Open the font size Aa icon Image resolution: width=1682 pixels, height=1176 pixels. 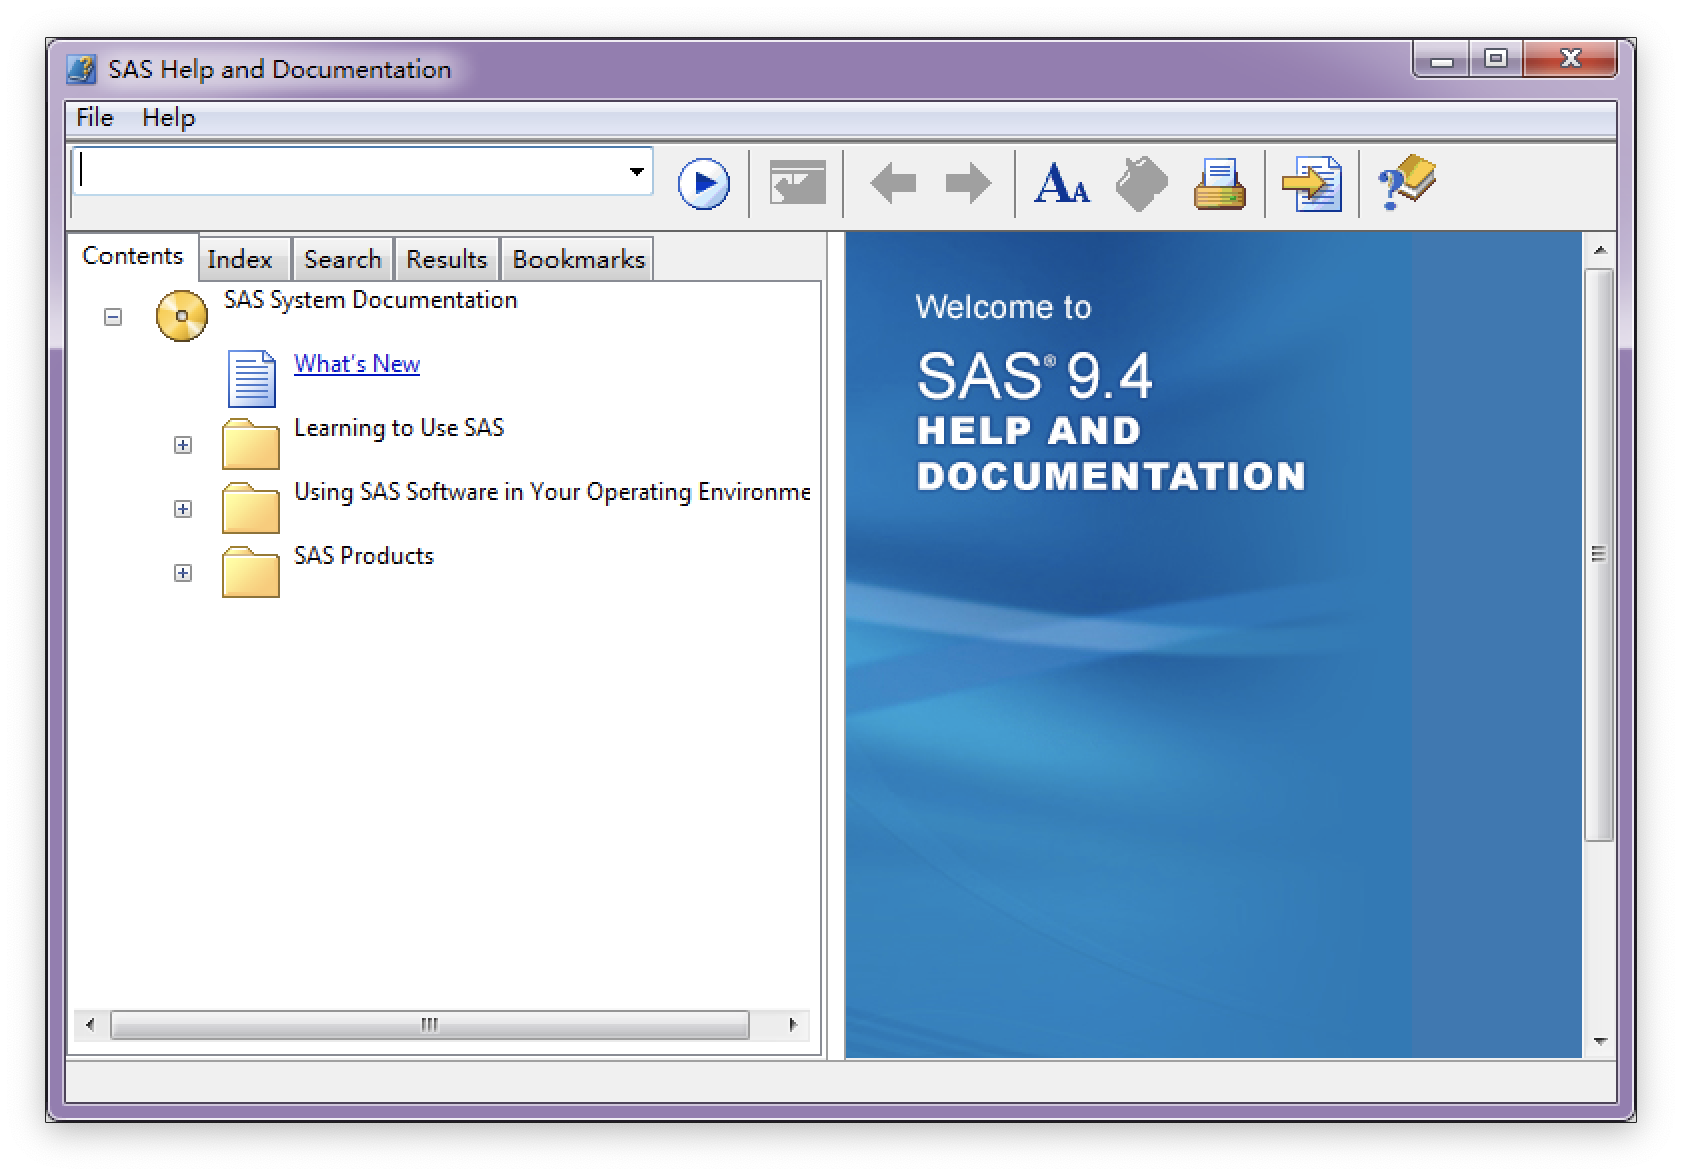click(x=1061, y=184)
